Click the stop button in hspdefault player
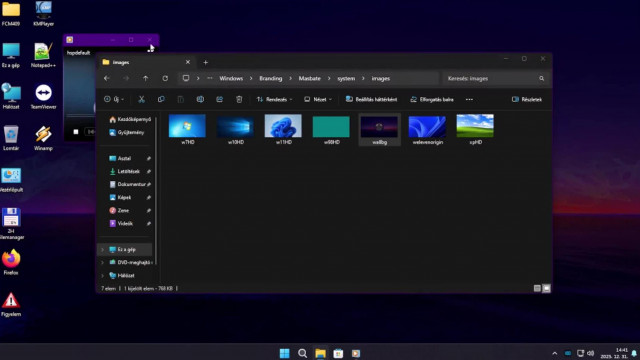Image resolution: width=640 pixels, height=360 pixels. (x=76, y=131)
